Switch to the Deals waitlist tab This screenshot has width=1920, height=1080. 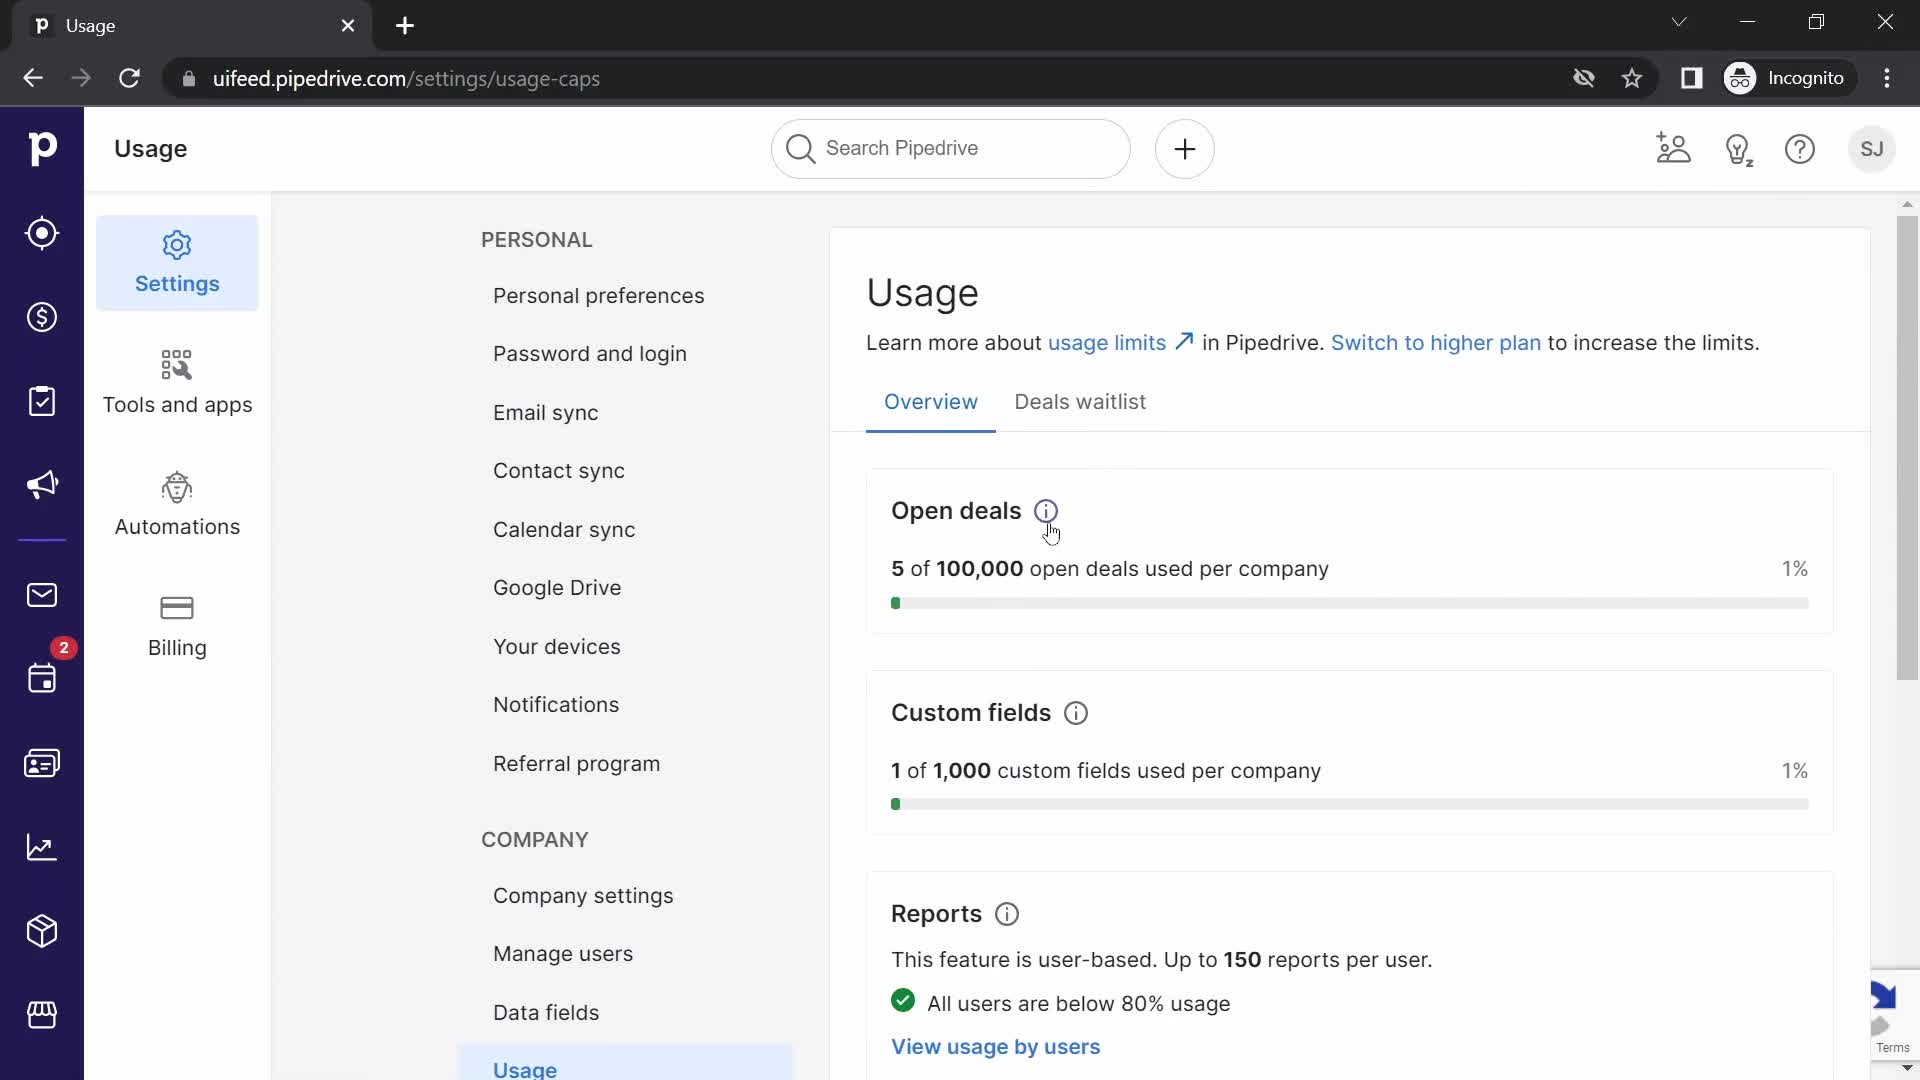(1080, 401)
